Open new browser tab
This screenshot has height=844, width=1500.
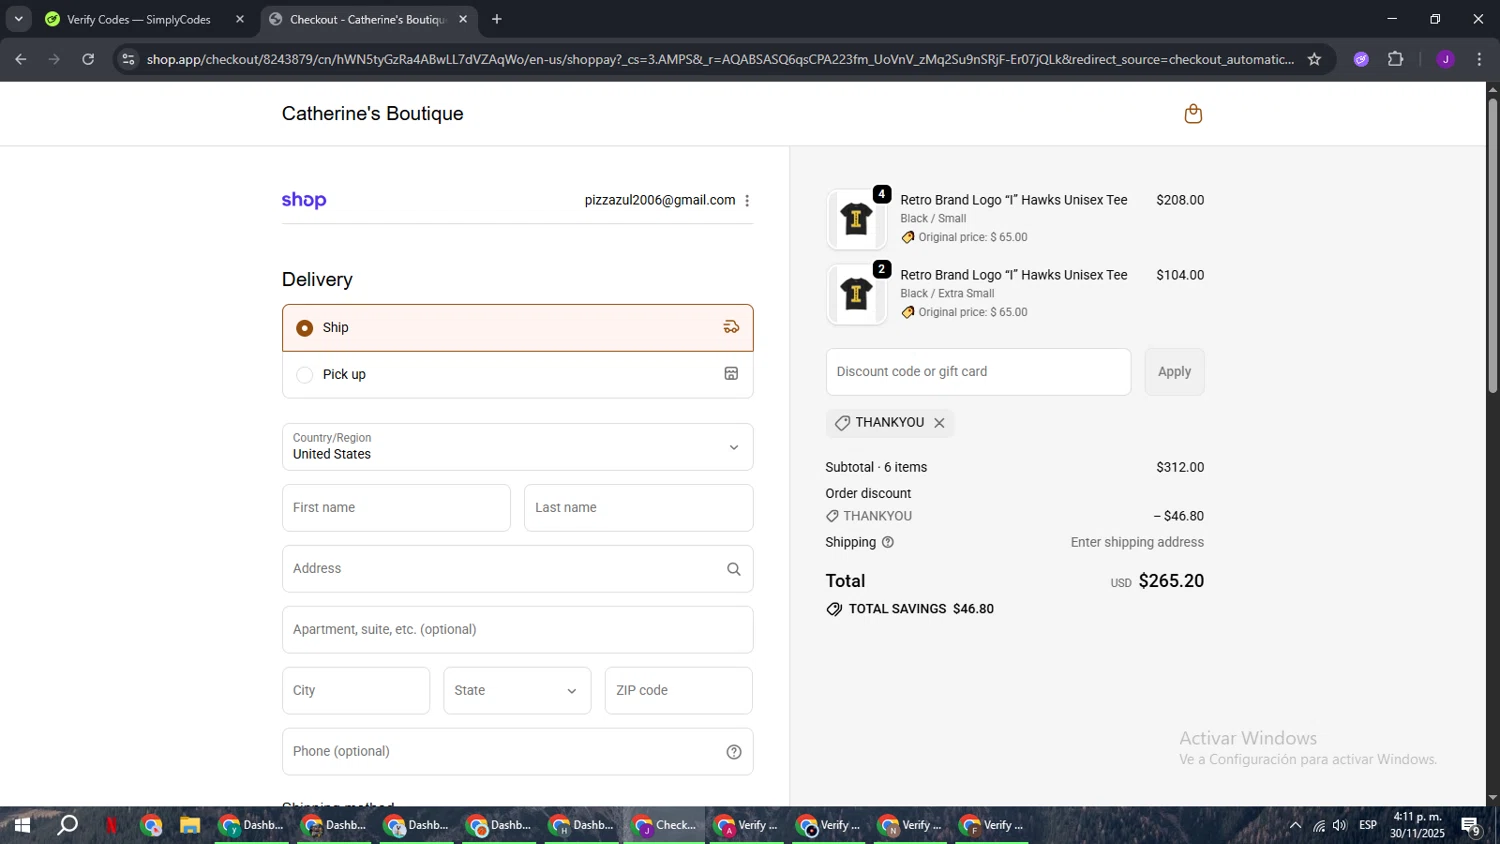click(x=497, y=19)
